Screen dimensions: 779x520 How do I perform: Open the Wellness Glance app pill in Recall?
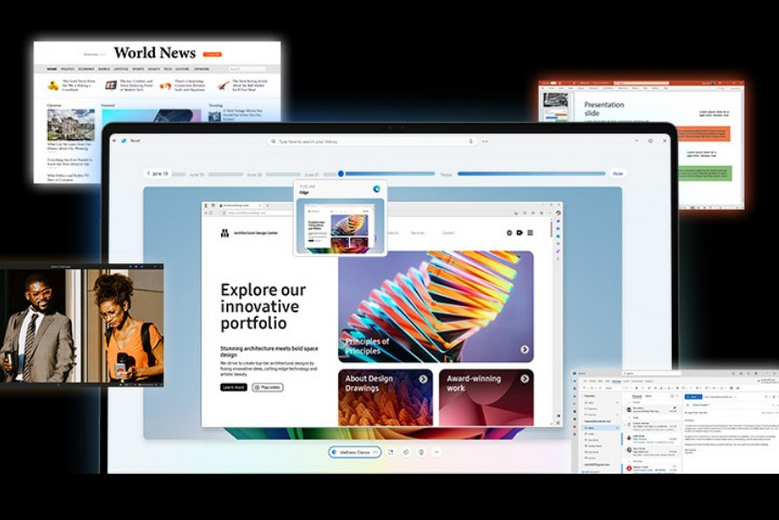pyautogui.click(x=355, y=452)
